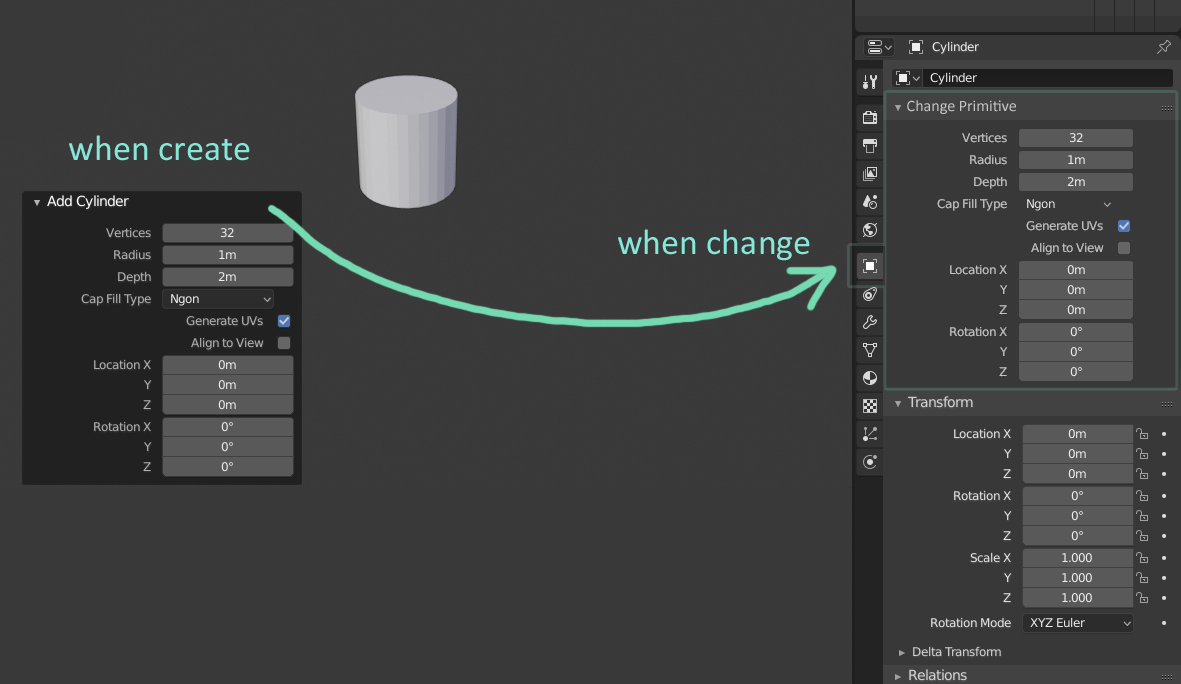Open the Modifiers wrench tab

coord(870,322)
